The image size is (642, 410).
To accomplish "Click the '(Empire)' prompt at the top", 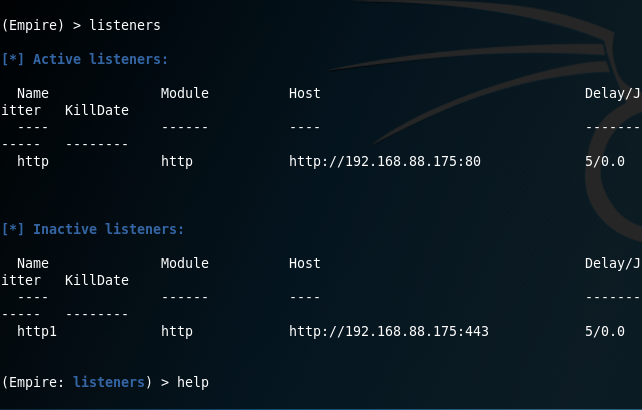I will point(33,25).
